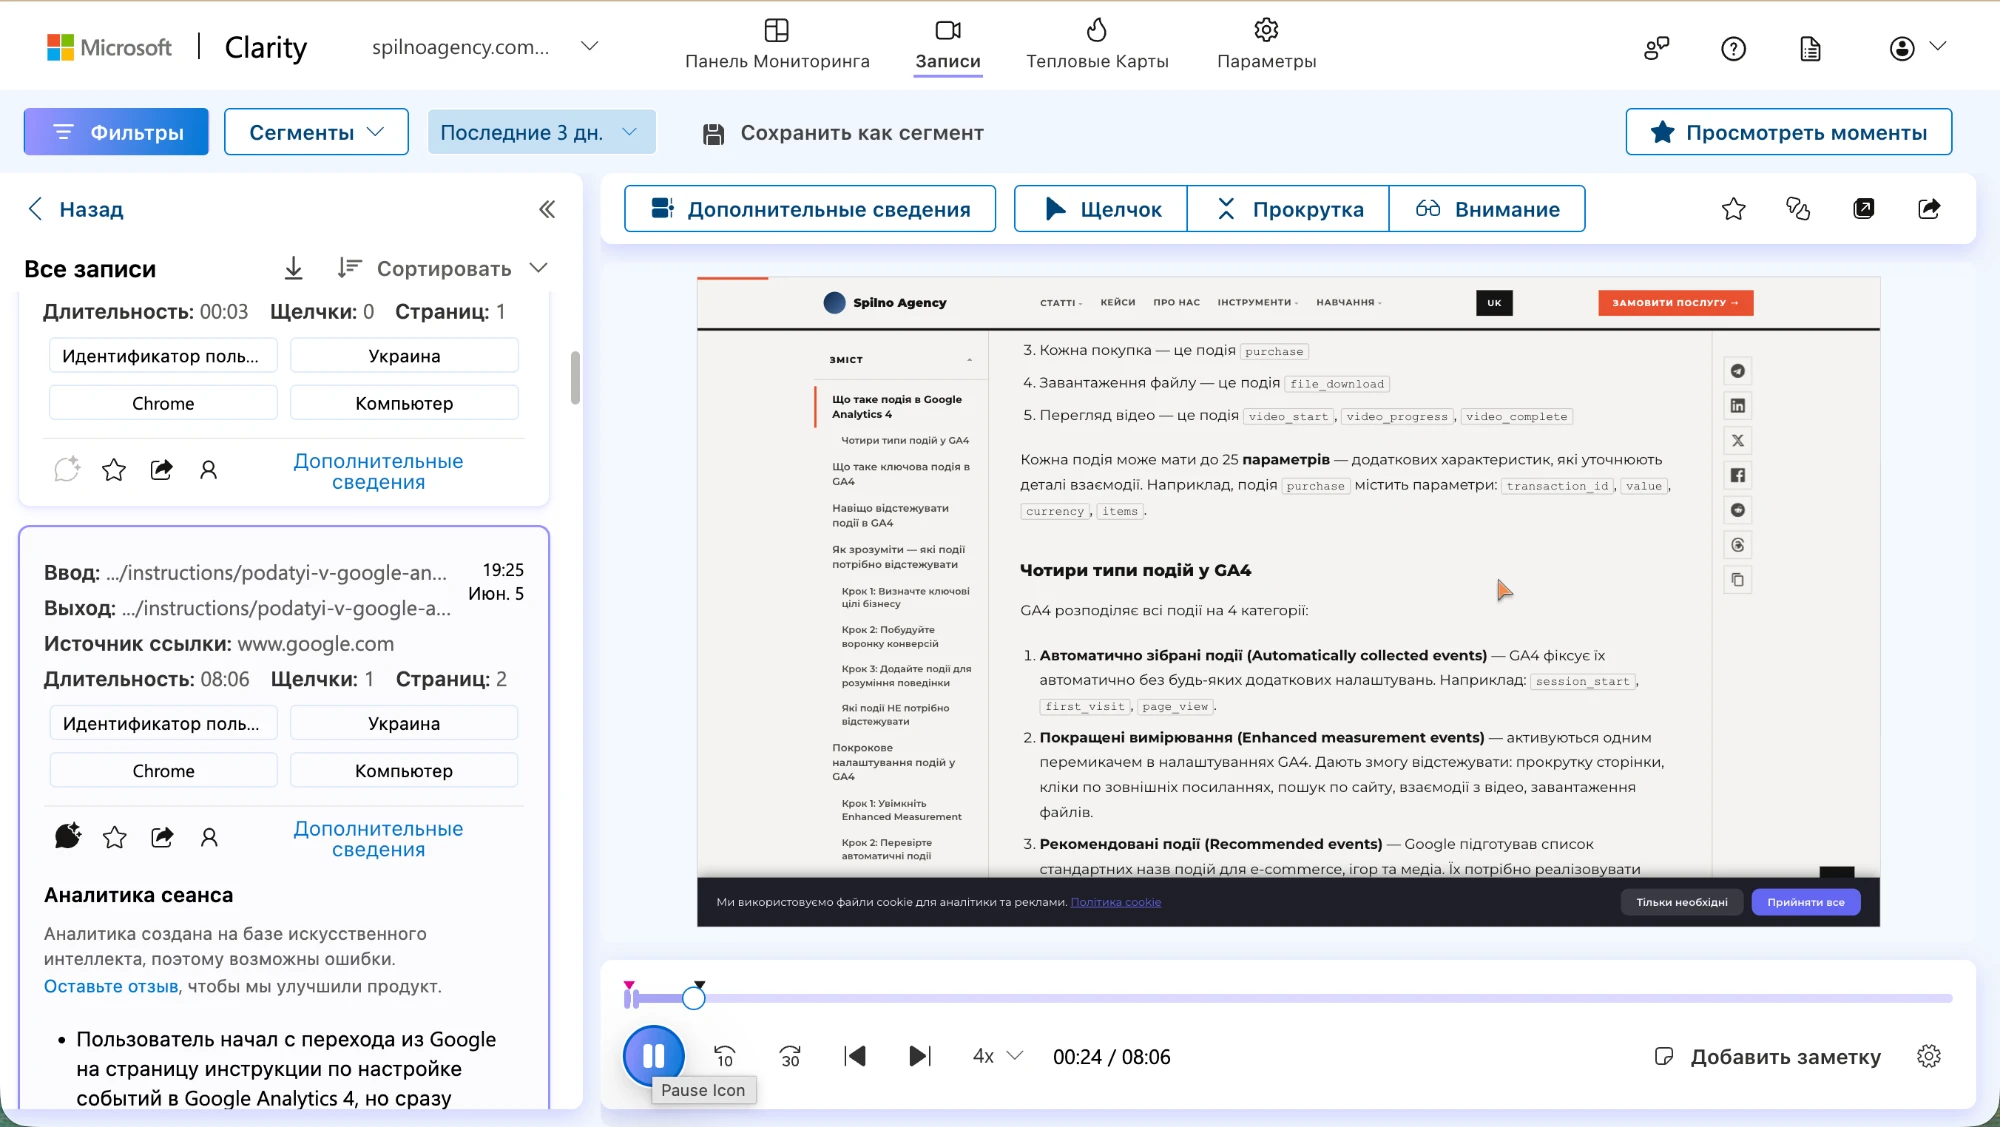Click Украина tag on selected recording
The image size is (2000, 1127).
(x=404, y=723)
